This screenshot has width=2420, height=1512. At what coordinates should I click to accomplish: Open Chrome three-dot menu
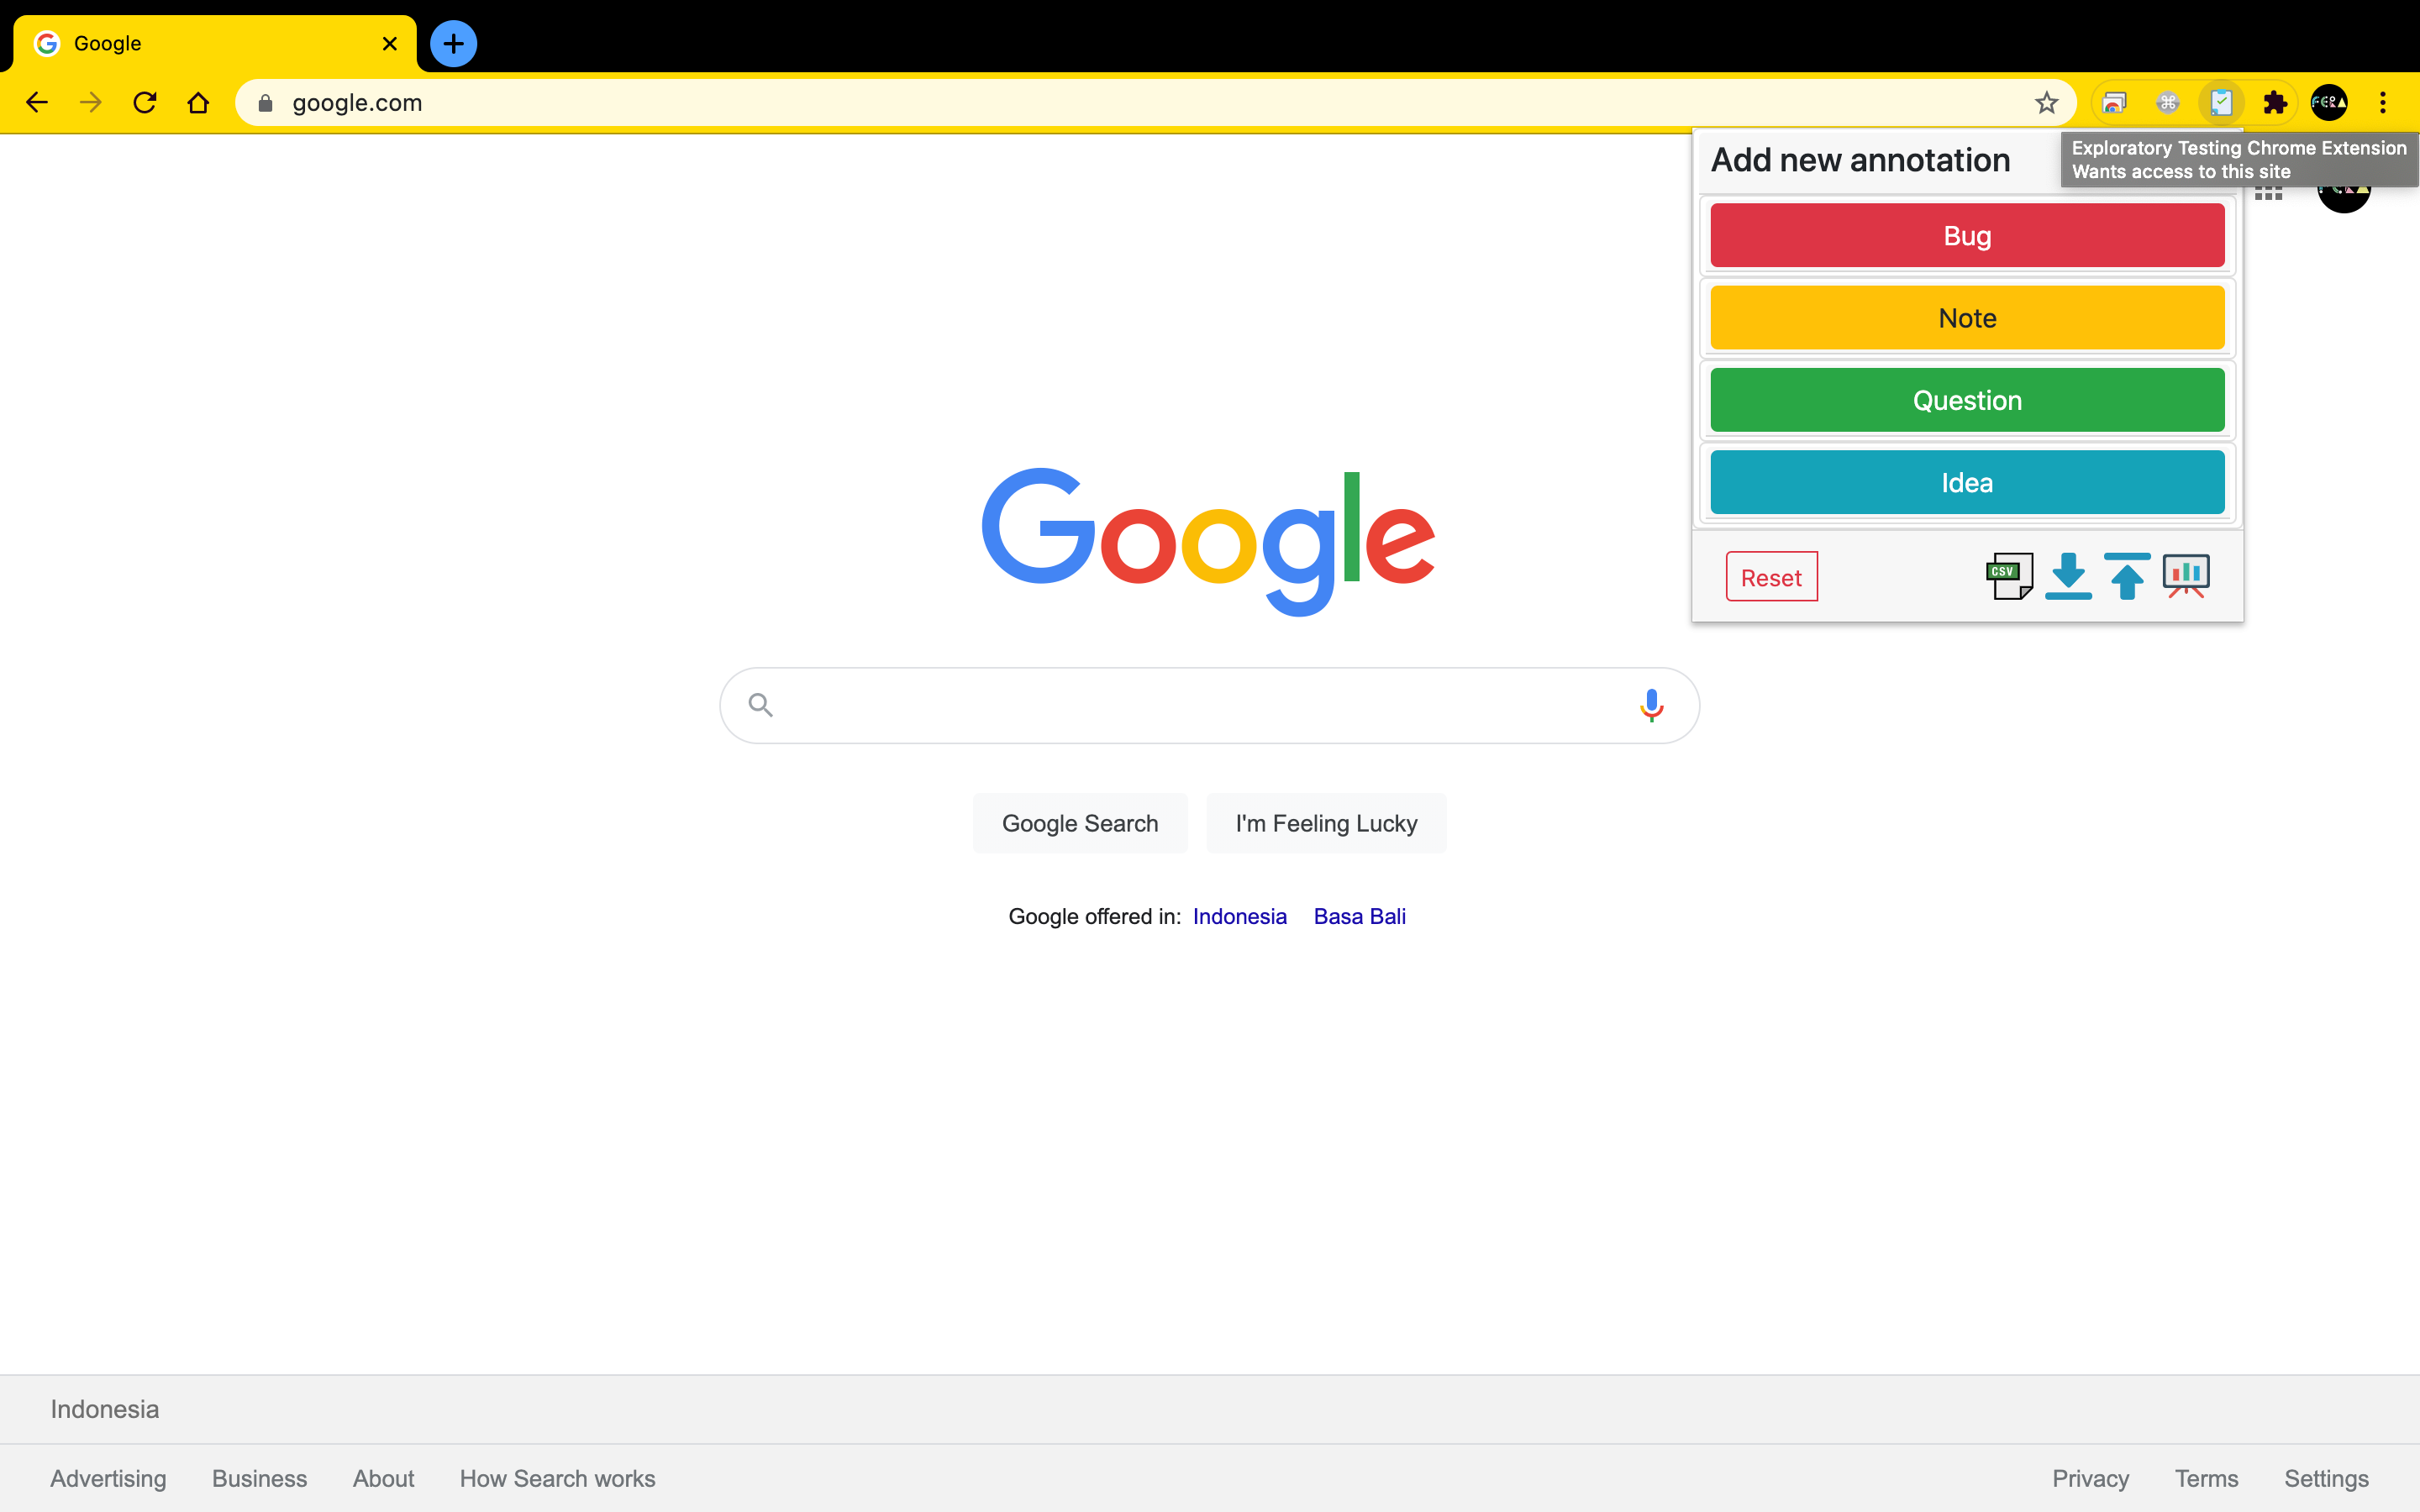pos(2383,103)
